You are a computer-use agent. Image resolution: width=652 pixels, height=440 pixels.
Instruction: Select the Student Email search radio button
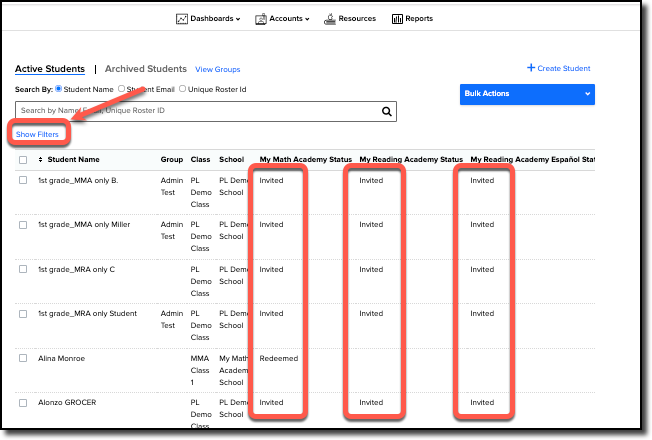121,89
